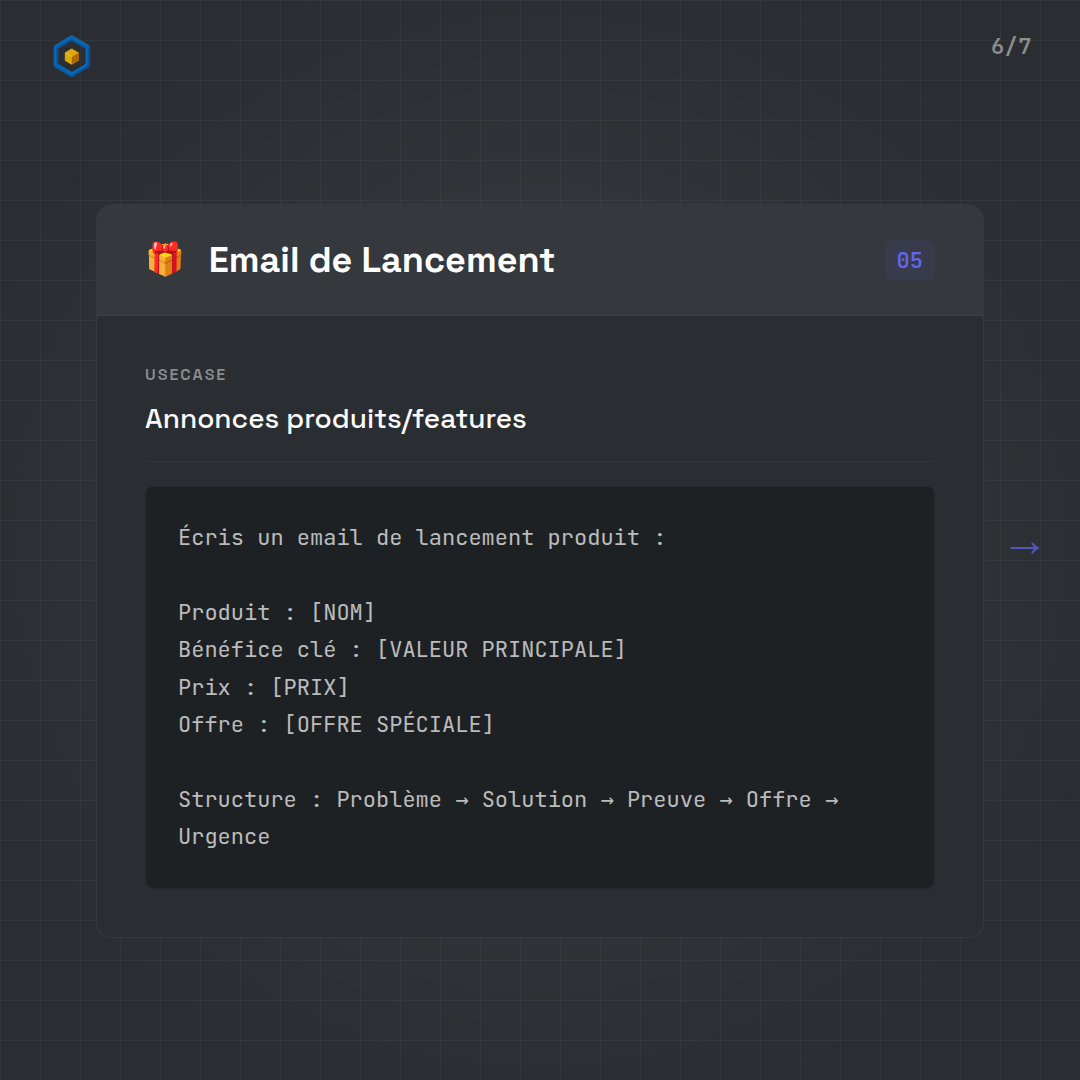The width and height of the screenshot is (1080, 1080).
Task: Click the 6/7 page counter
Action: pyautogui.click(x=1010, y=47)
